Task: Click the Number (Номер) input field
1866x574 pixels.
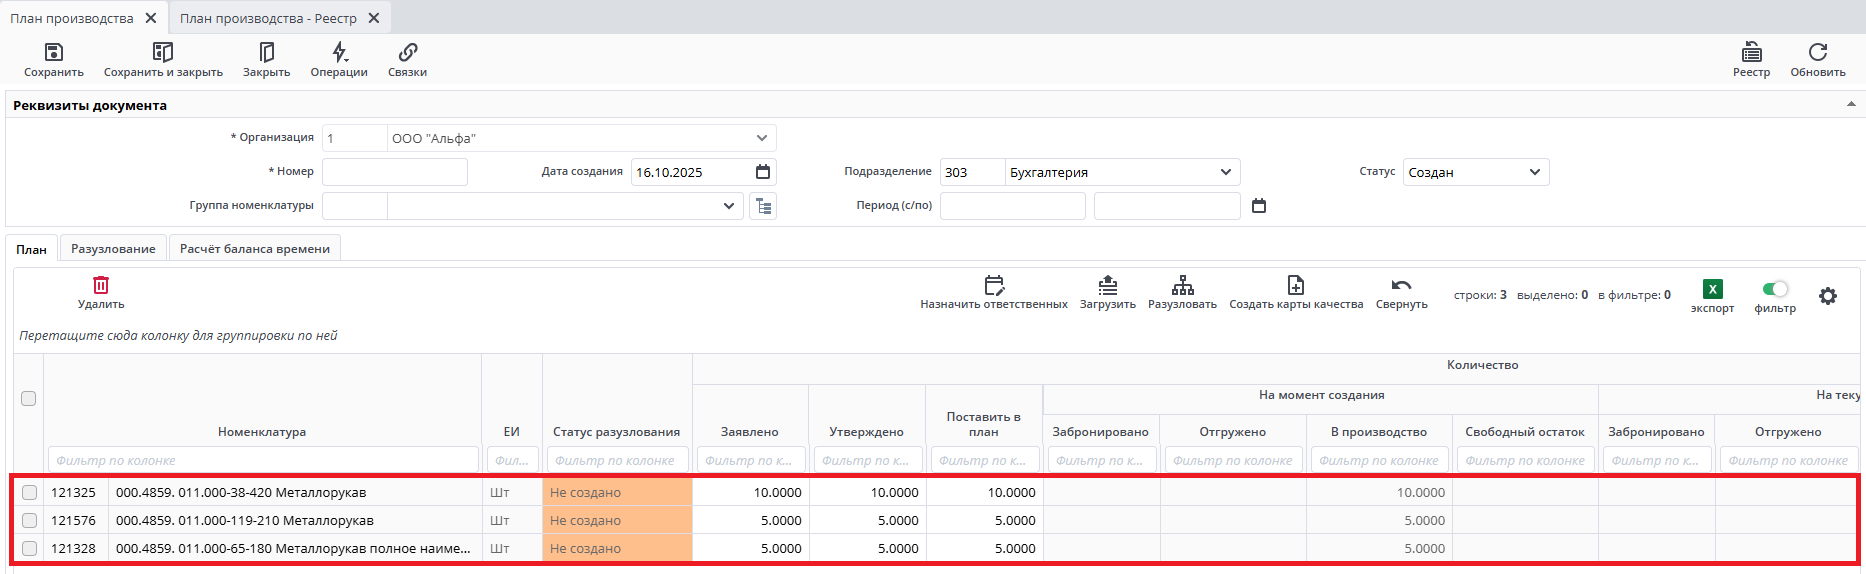Action: (x=395, y=172)
